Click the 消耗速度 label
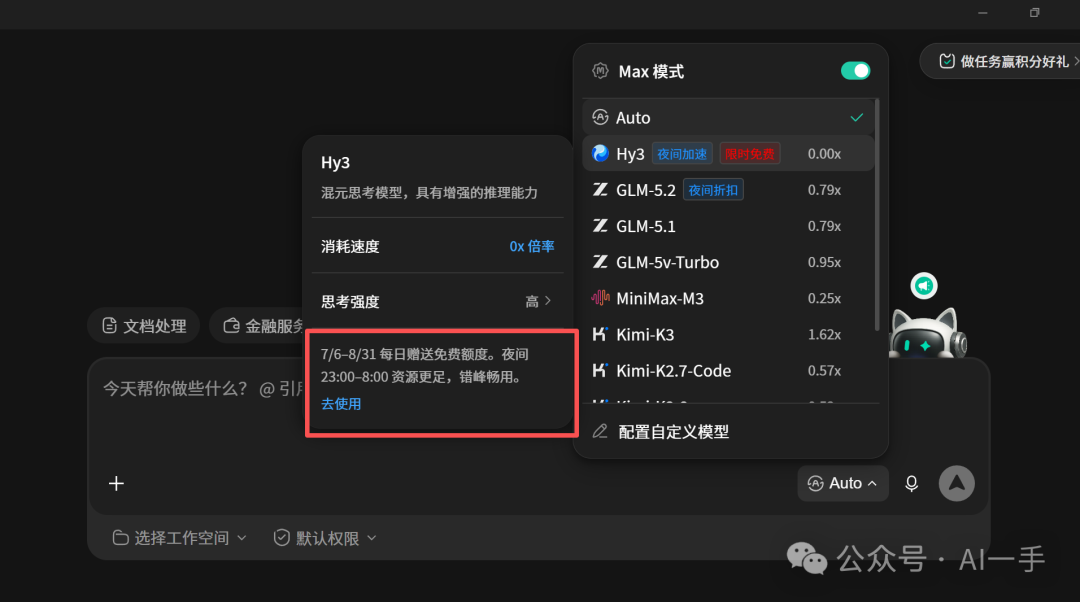 point(350,247)
